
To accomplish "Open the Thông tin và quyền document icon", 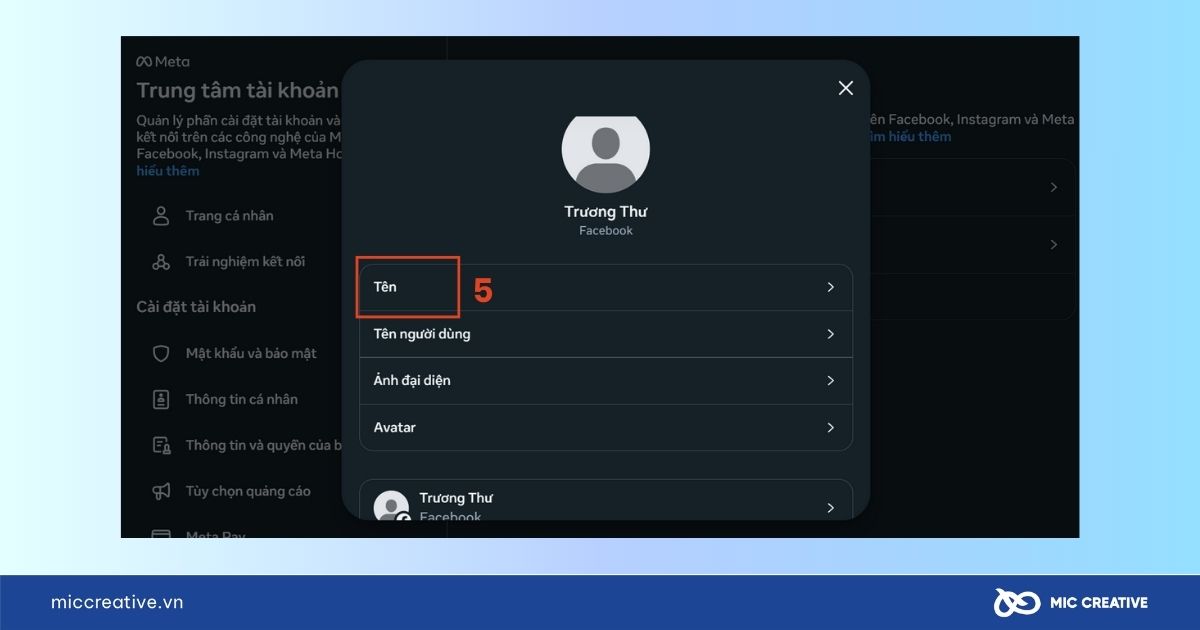I will (160, 445).
